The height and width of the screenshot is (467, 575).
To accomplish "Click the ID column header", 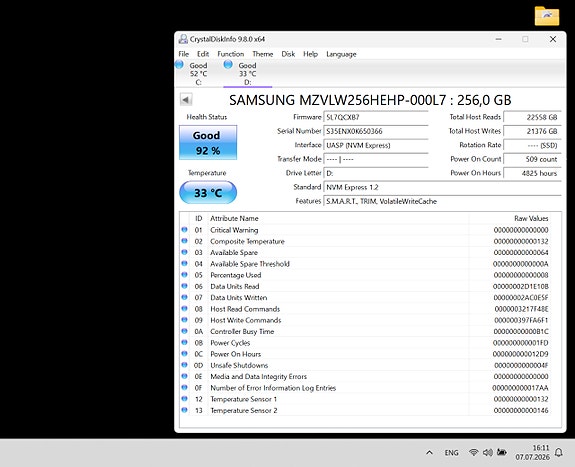I will pyautogui.click(x=198, y=218).
